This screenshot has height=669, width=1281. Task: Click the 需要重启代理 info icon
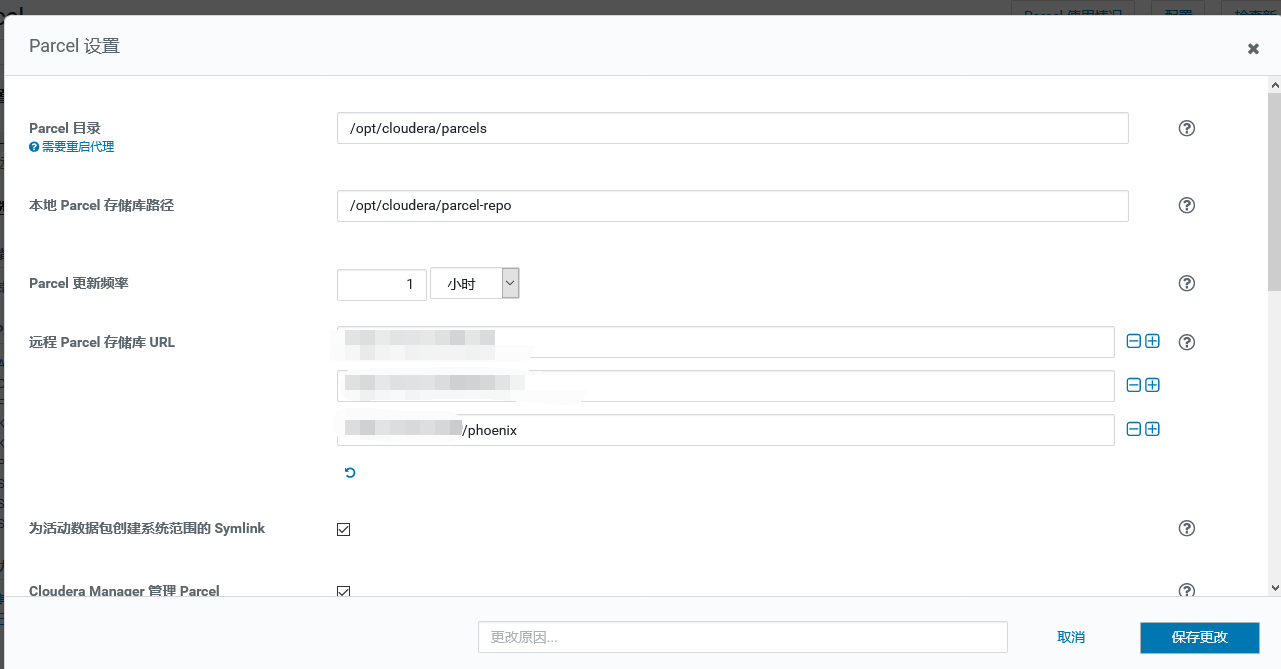click(34, 147)
